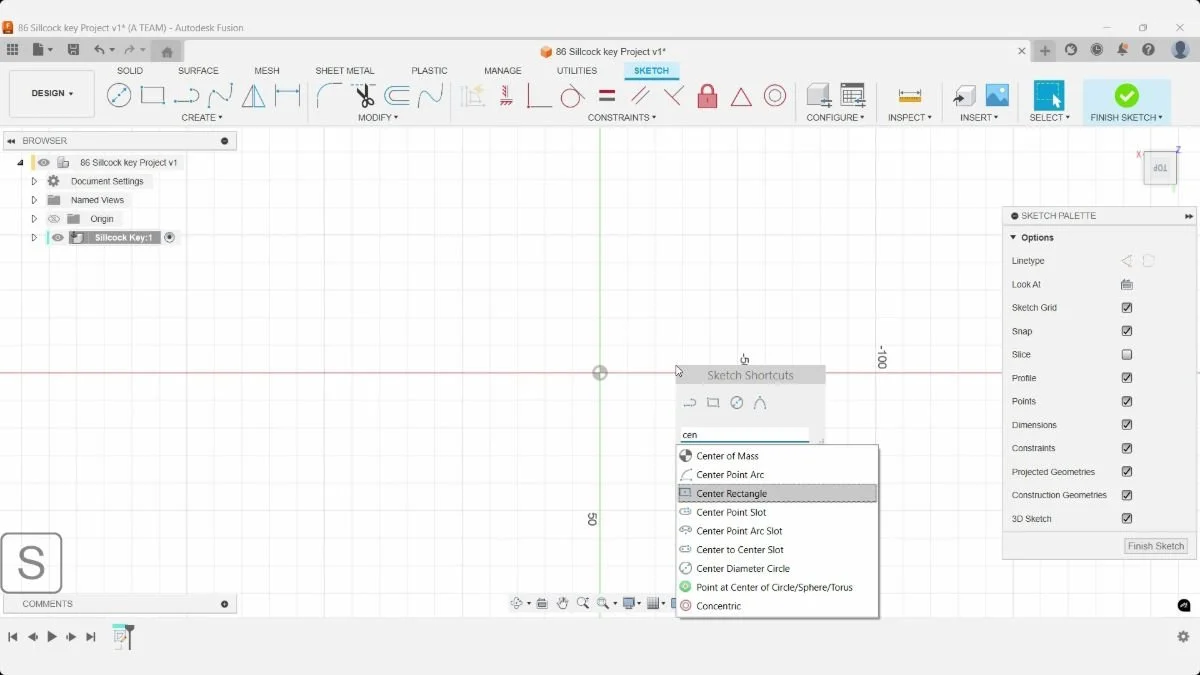Viewport: 1200px width, 675px height.
Task: Click the Orbit tool in navigation bar
Action: 517,603
